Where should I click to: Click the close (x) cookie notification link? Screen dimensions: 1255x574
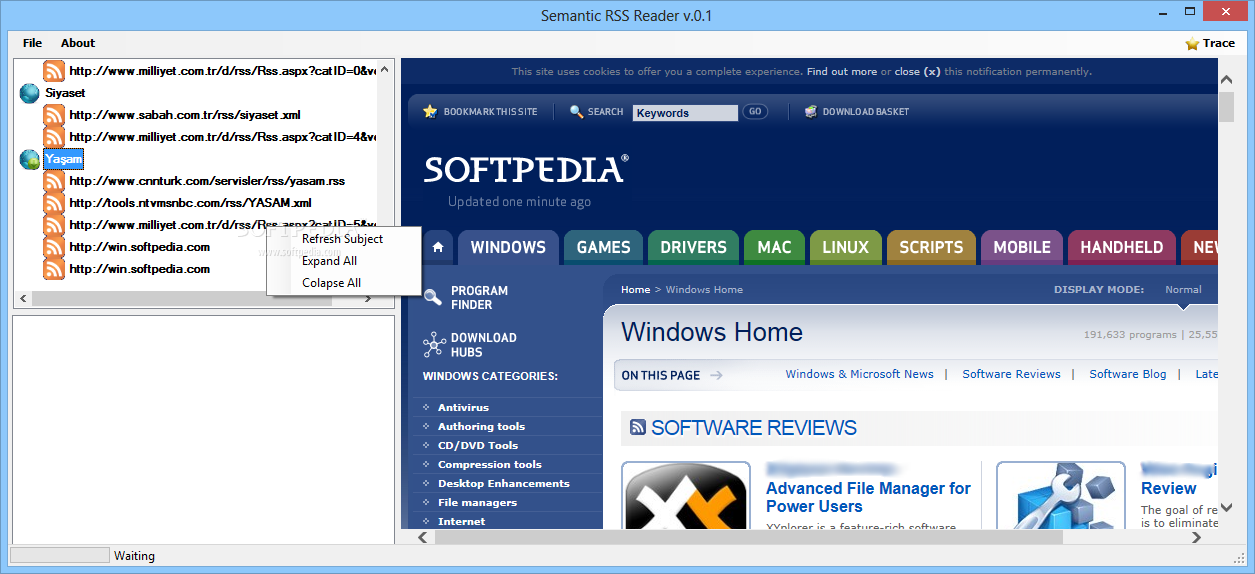click(x=917, y=72)
